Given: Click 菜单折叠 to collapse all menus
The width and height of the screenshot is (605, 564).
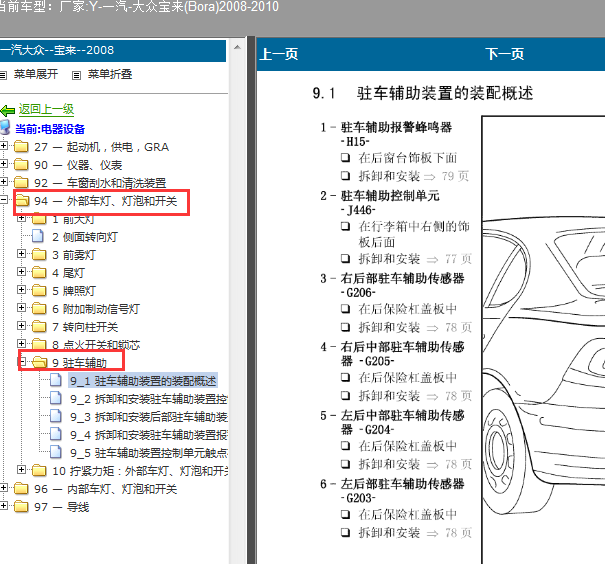Looking at the screenshot, I should [110, 74].
